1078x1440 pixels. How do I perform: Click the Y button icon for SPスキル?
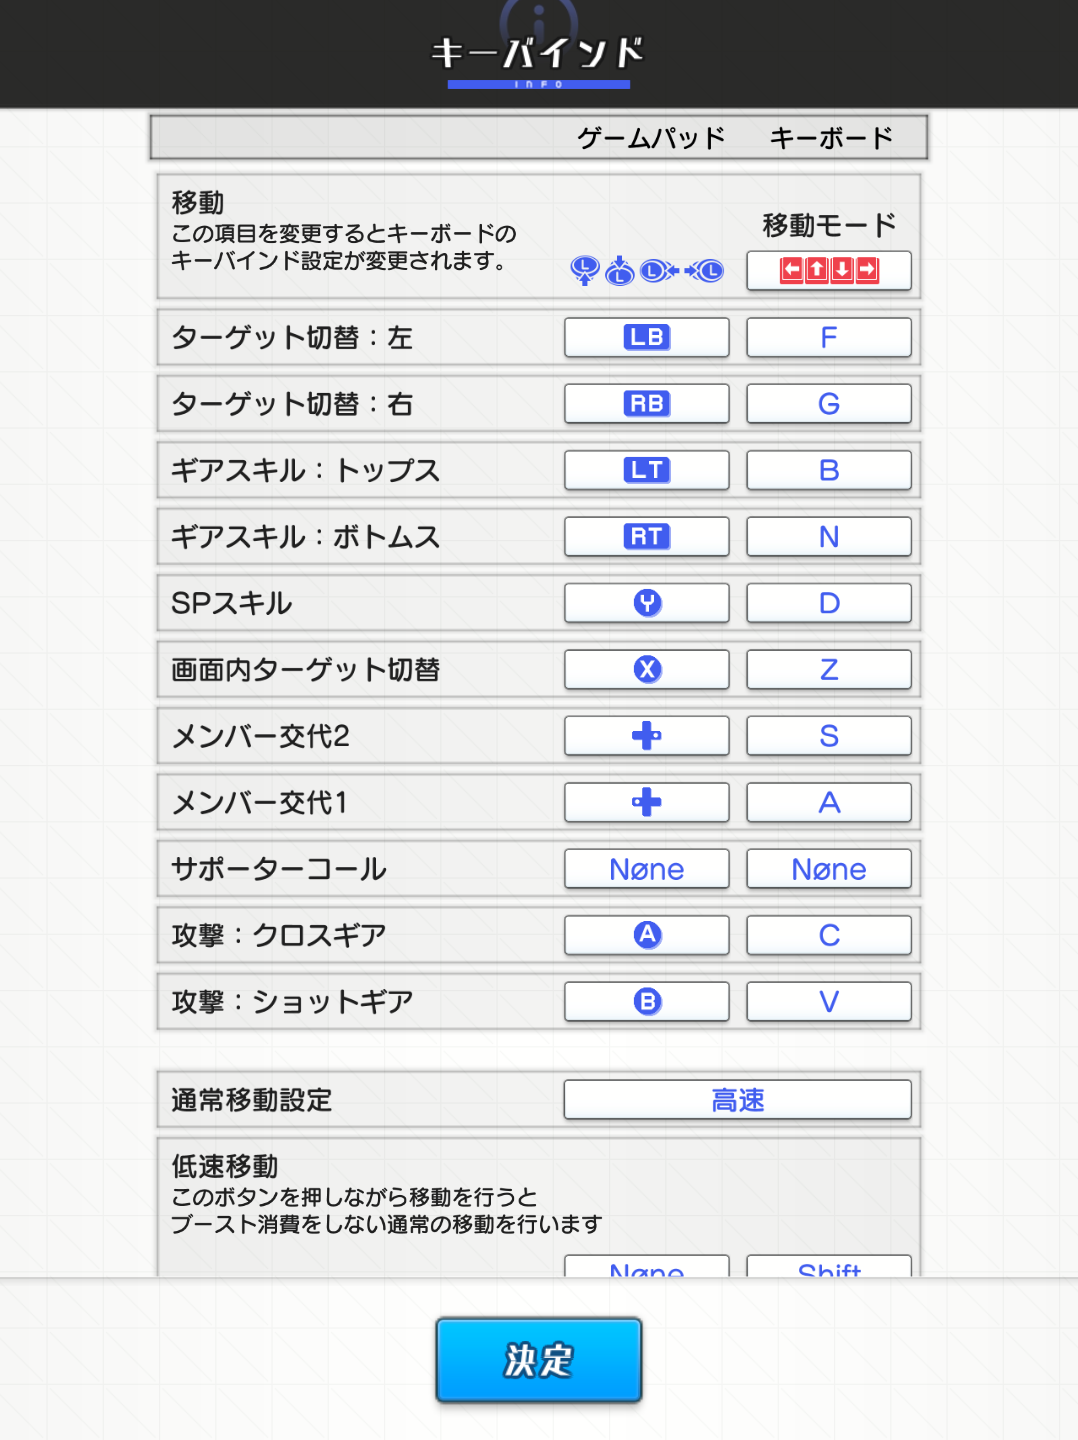pyautogui.click(x=646, y=603)
